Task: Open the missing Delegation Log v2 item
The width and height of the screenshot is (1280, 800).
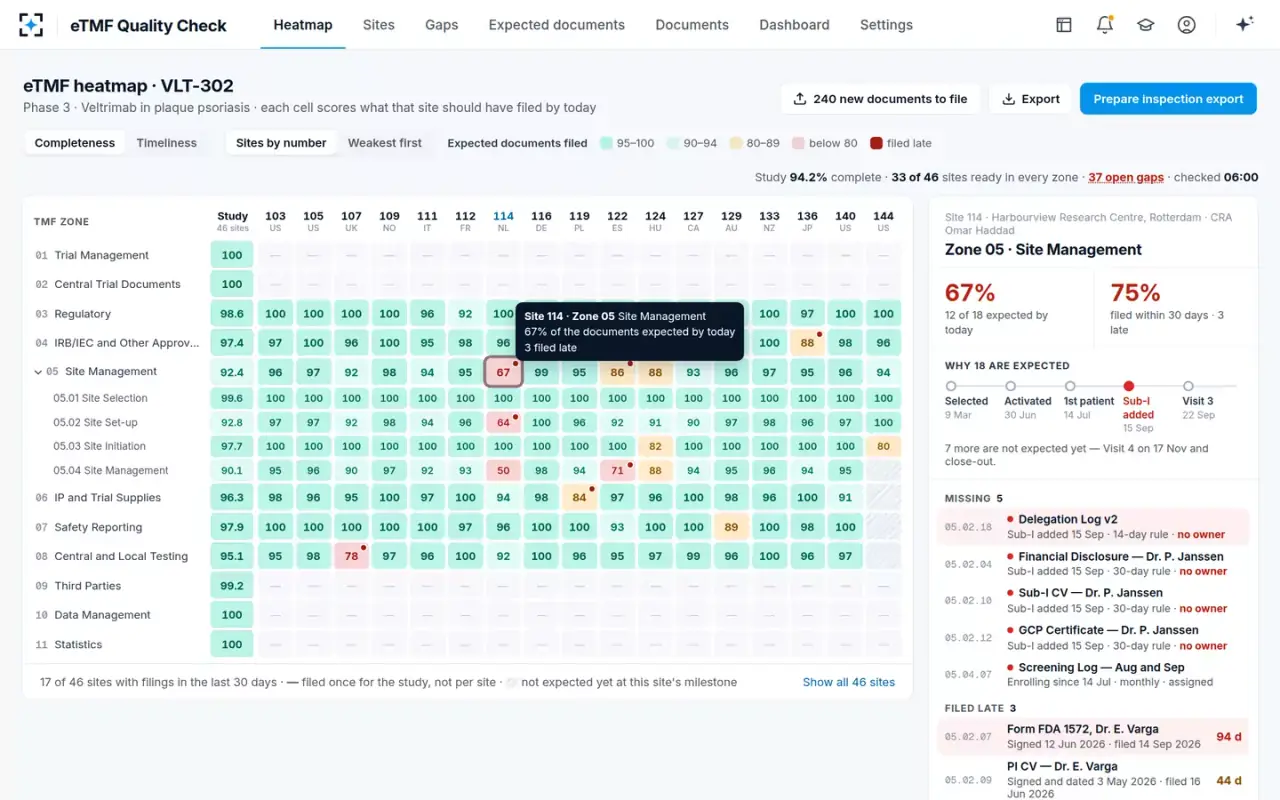Action: pos(1094,526)
